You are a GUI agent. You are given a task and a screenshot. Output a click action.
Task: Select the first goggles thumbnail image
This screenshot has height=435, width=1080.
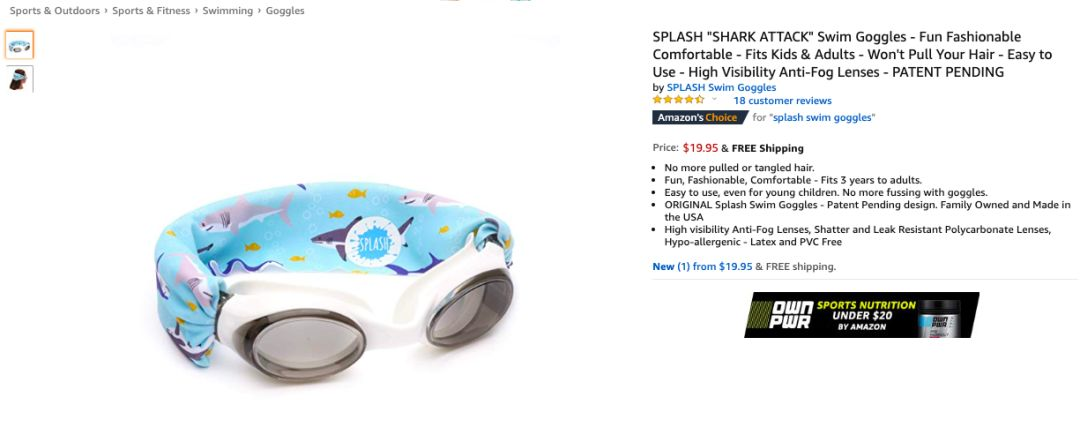coord(19,45)
